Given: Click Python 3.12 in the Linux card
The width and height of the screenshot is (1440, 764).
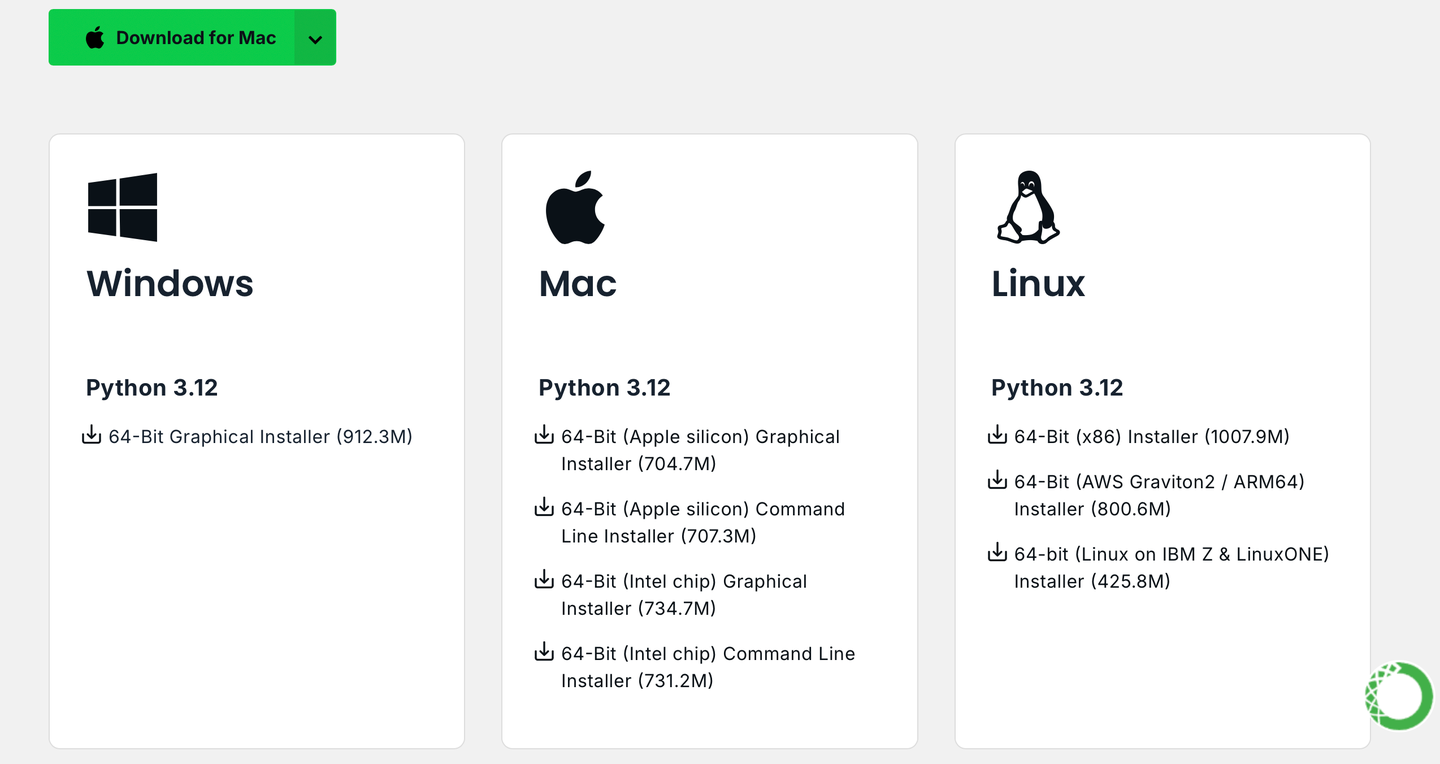Looking at the screenshot, I should click(x=1057, y=388).
